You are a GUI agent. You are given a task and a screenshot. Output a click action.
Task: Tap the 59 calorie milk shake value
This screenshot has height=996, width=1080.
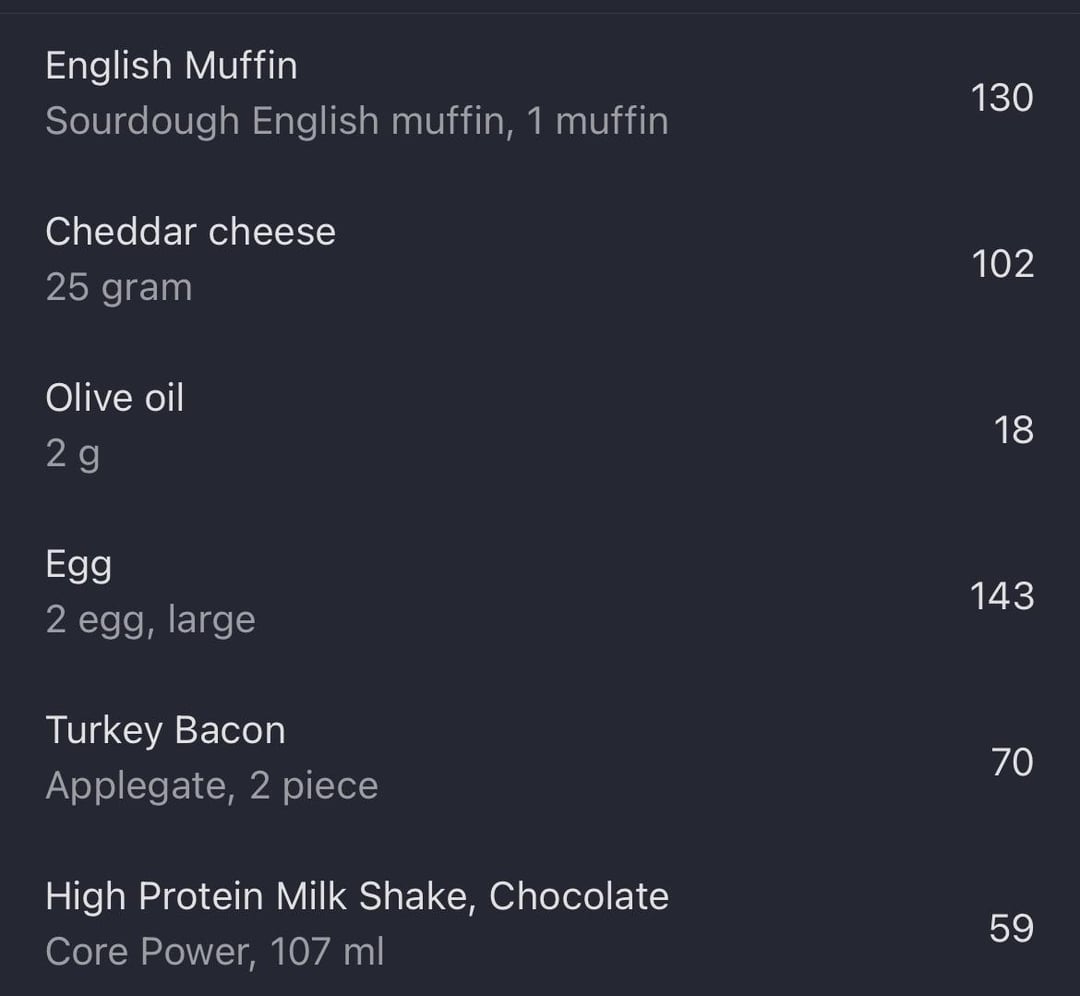tap(1010, 928)
